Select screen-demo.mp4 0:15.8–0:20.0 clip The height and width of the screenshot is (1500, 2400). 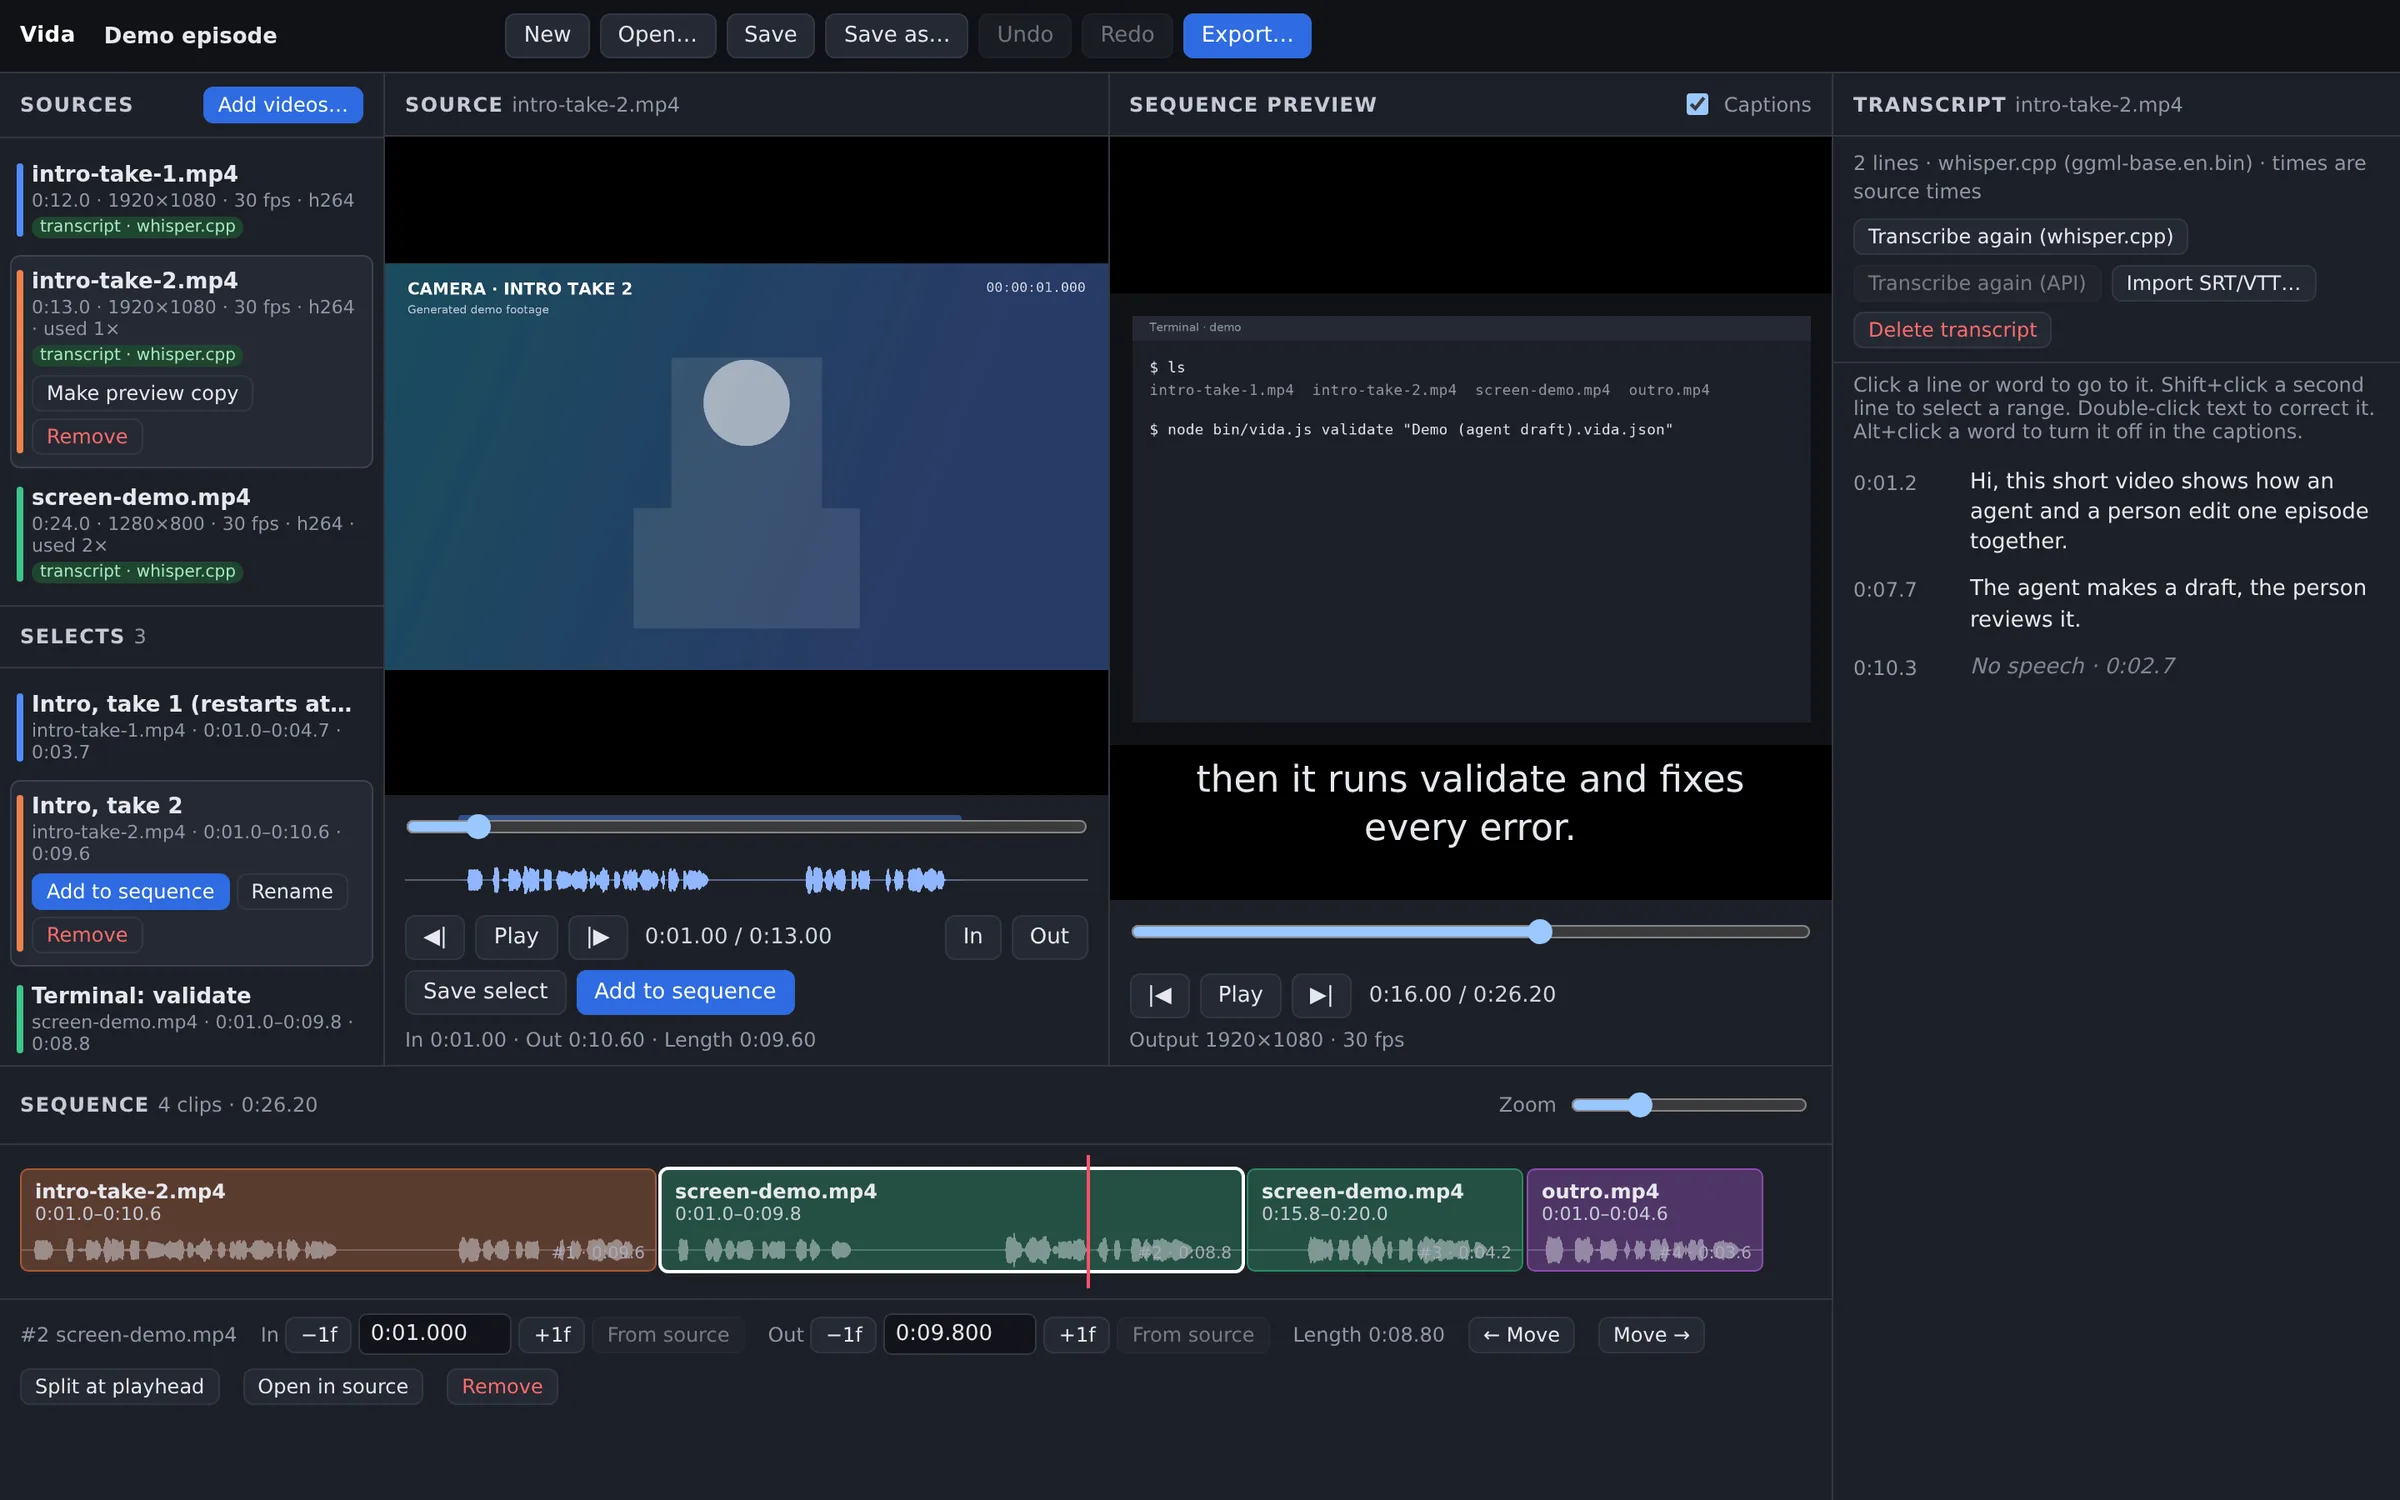(1385, 1220)
